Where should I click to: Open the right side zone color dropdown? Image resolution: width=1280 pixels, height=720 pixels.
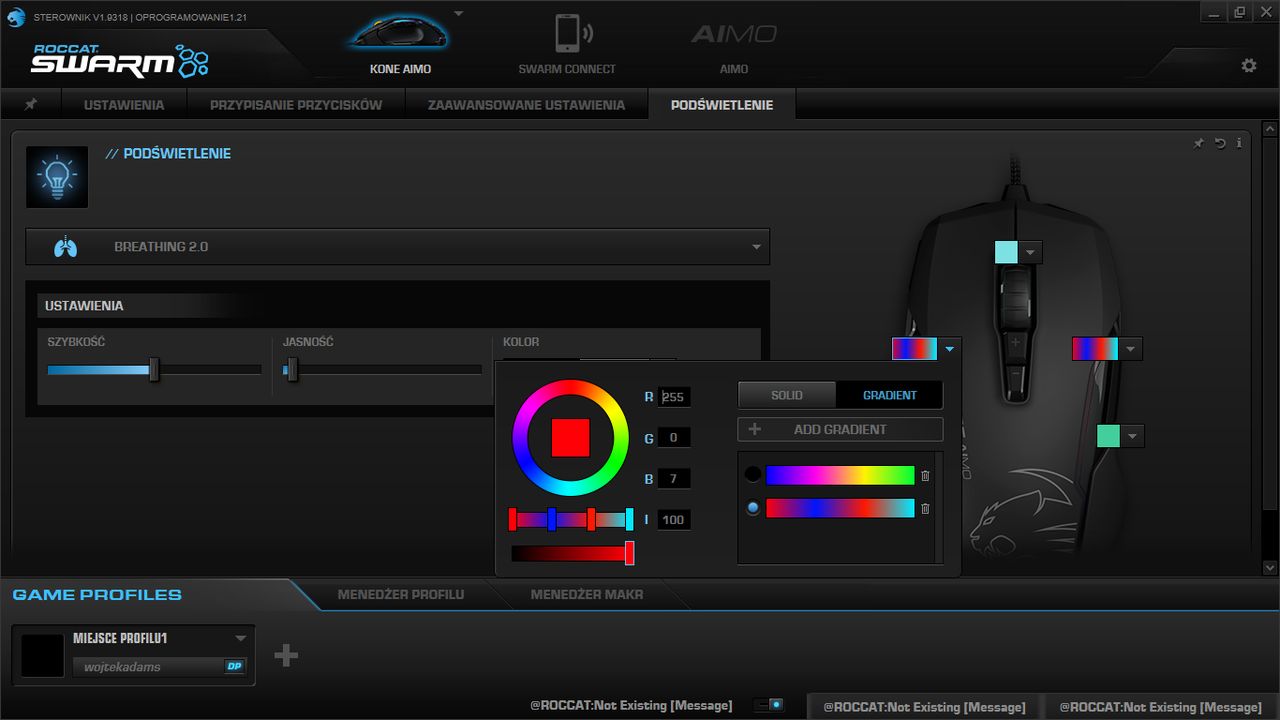pos(1130,348)
